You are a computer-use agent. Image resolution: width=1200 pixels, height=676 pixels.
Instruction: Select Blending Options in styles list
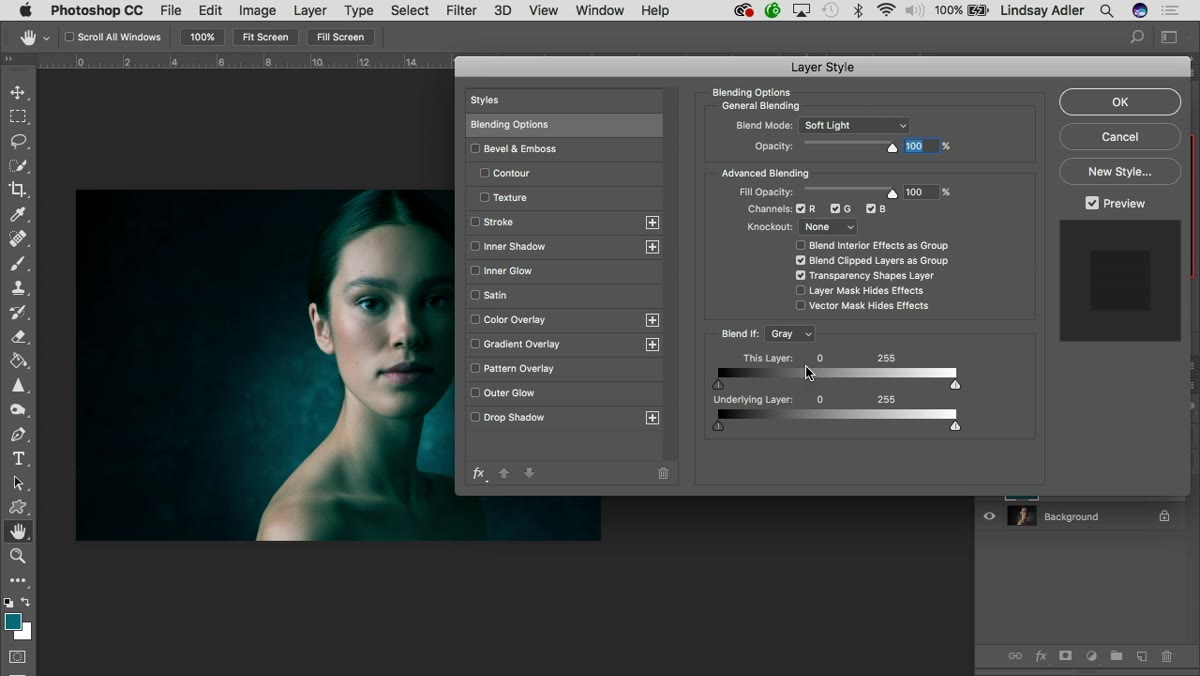click(x=564, y=125)
